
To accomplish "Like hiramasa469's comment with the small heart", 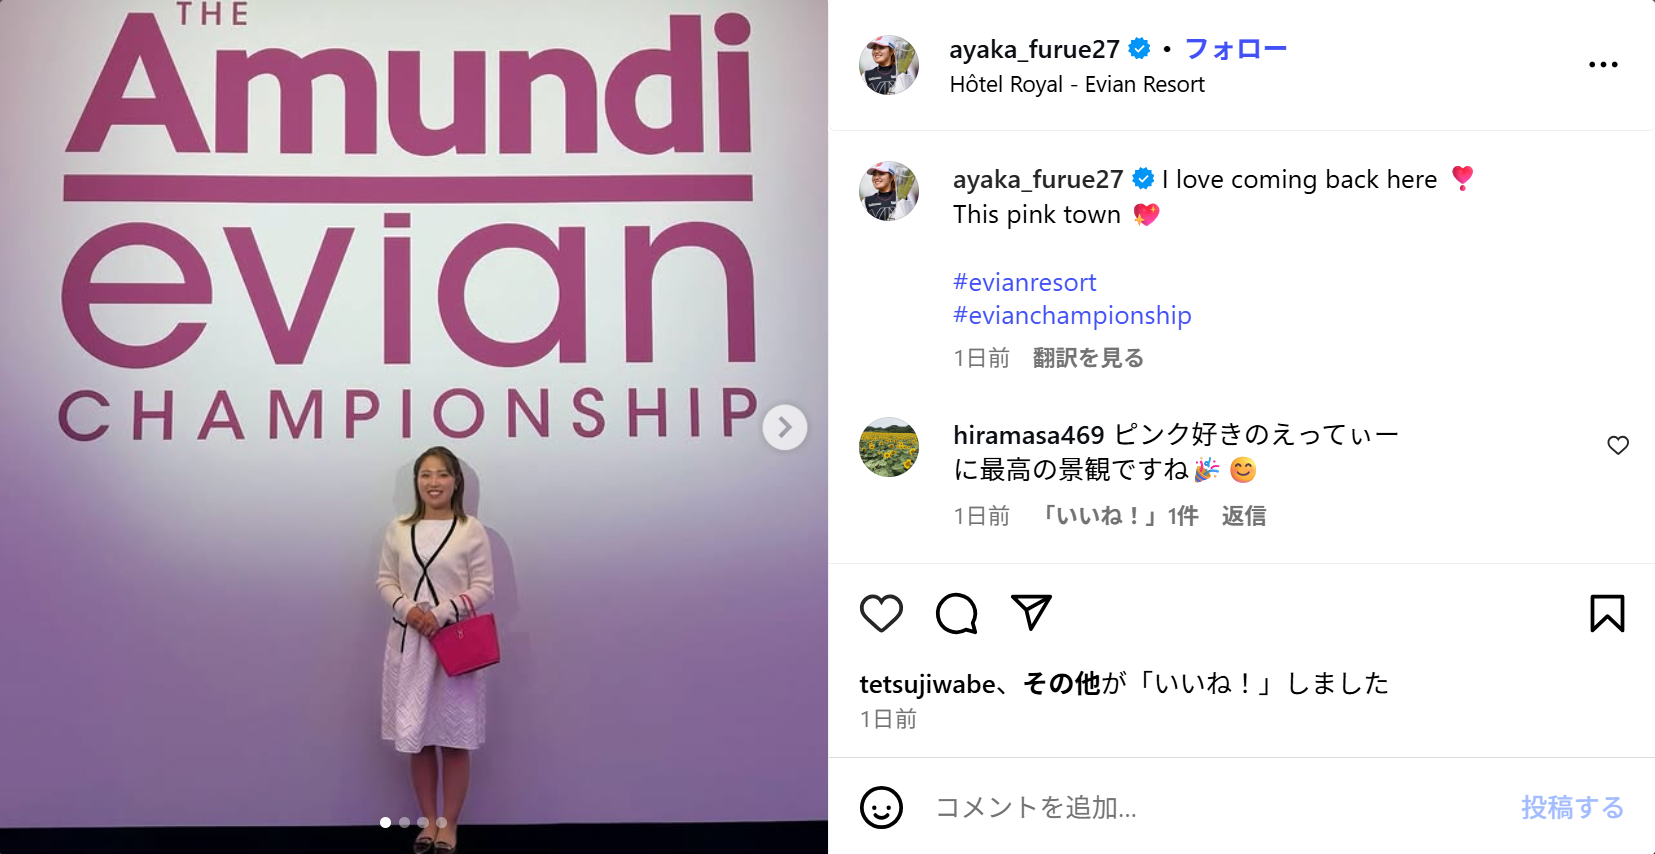I will [x=1618, y=445].
